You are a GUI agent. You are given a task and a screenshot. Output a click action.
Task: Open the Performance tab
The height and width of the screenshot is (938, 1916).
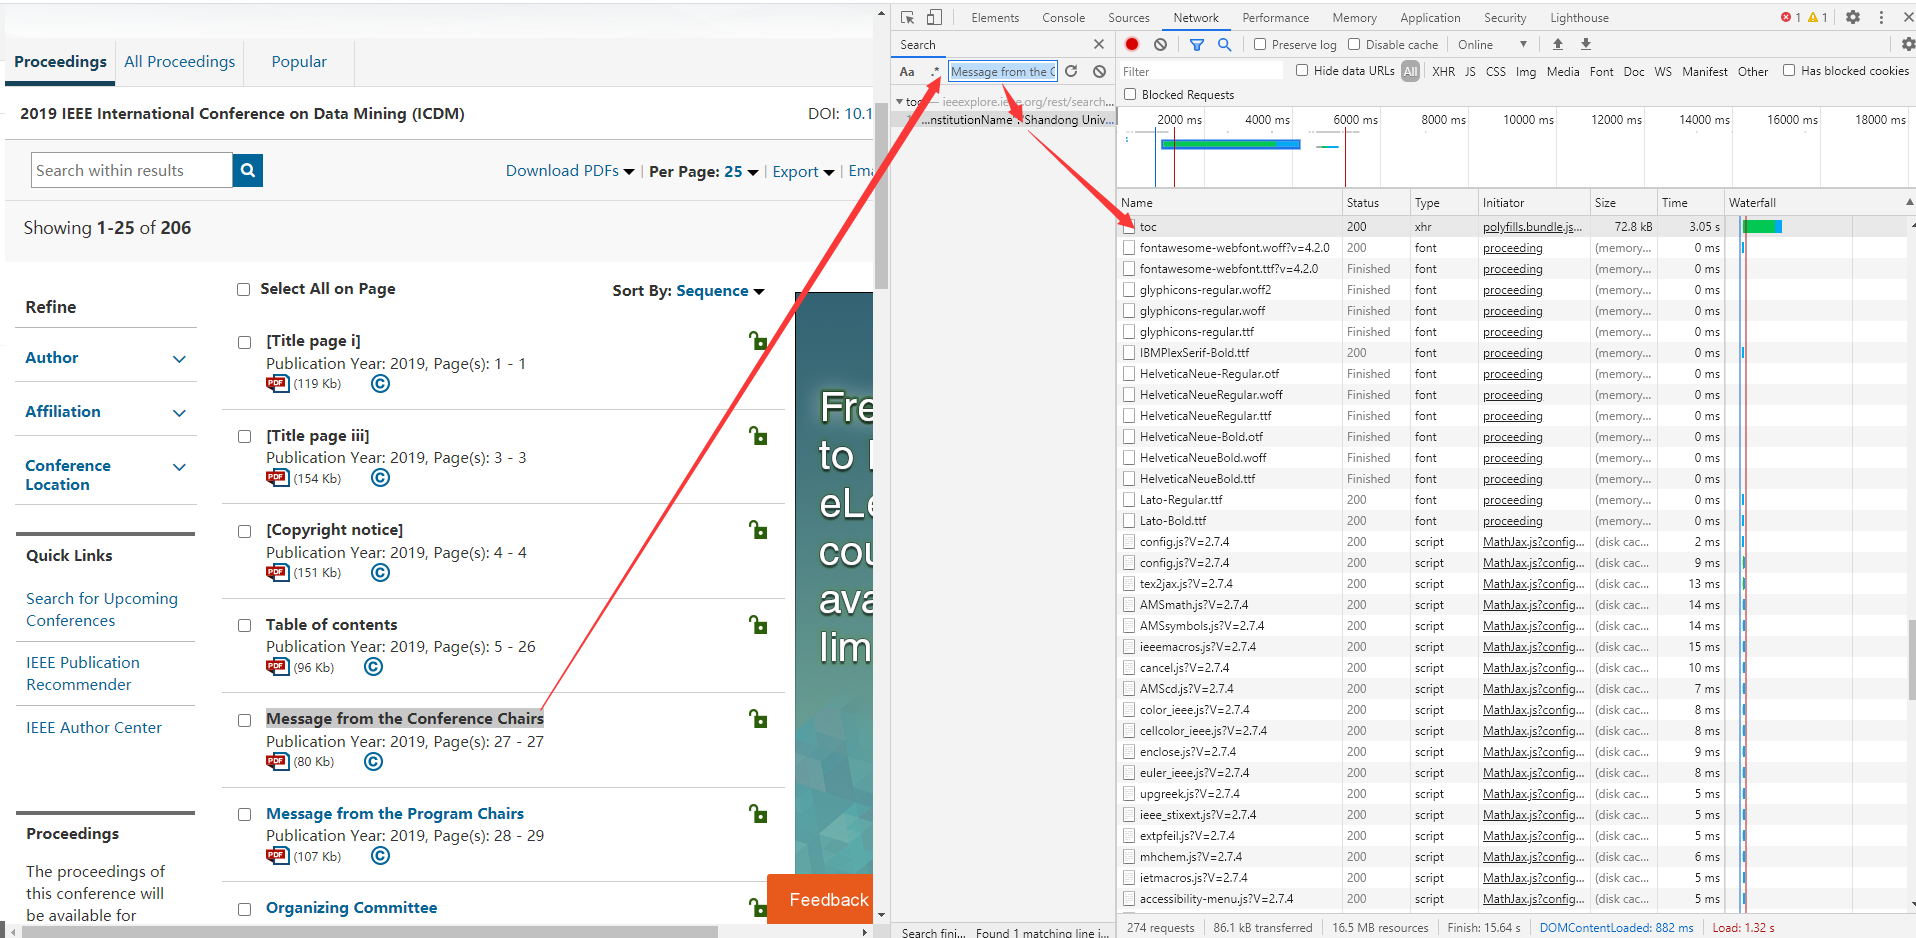coord(1275,18)
